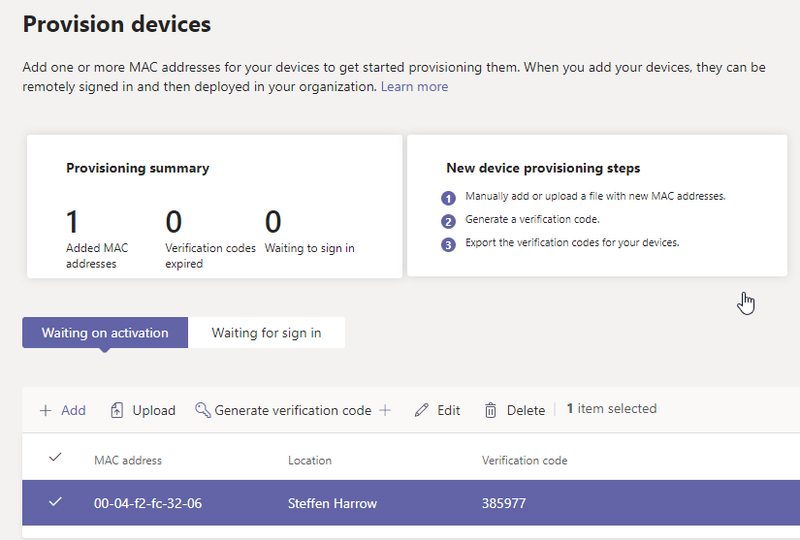Click the key icon for verification code
Screen dimensions: 800x540
pyautogui.click(x=203, y=410)
